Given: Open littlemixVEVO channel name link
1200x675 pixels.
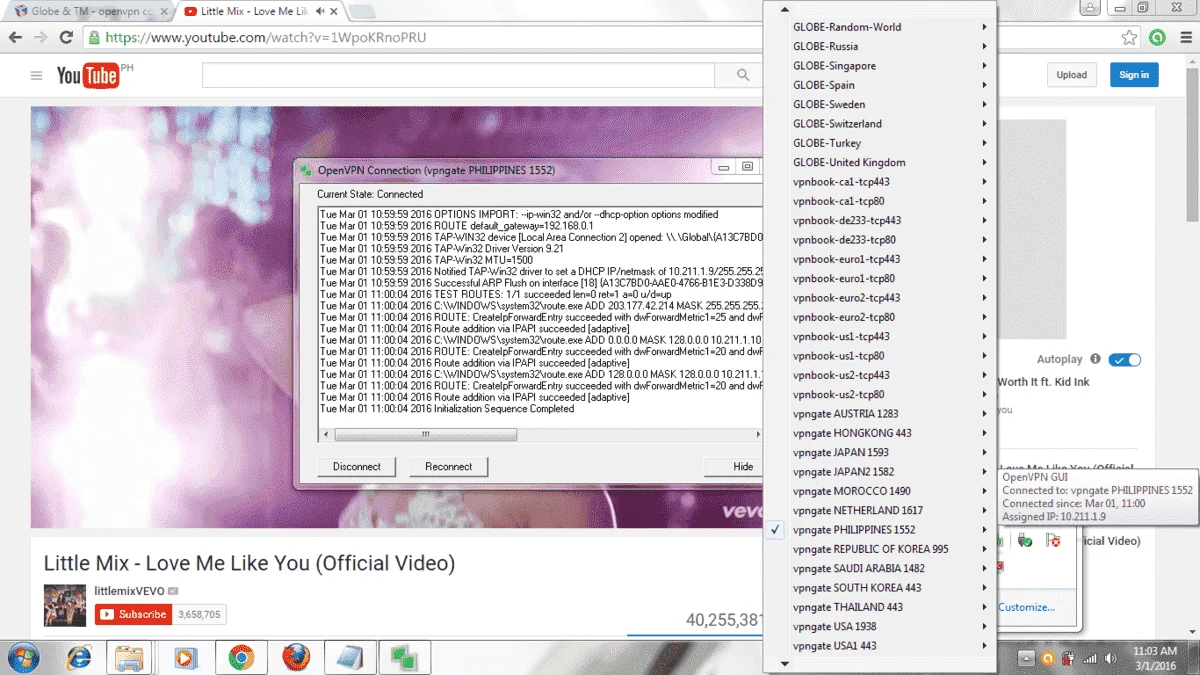Looking at the screenshot, I should click(x=129, y=591).
